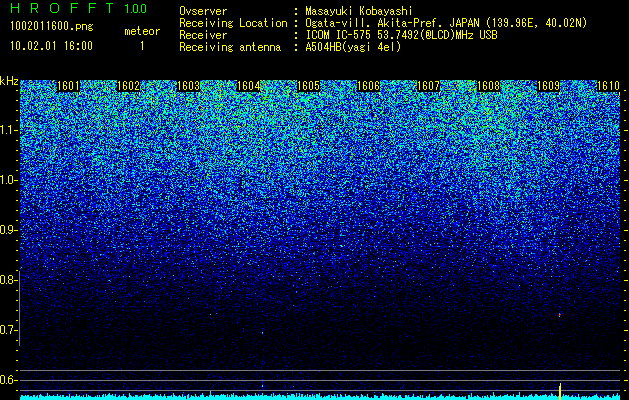
Task: Click the 1608 time marker
Action: click(x=489, y=86)
